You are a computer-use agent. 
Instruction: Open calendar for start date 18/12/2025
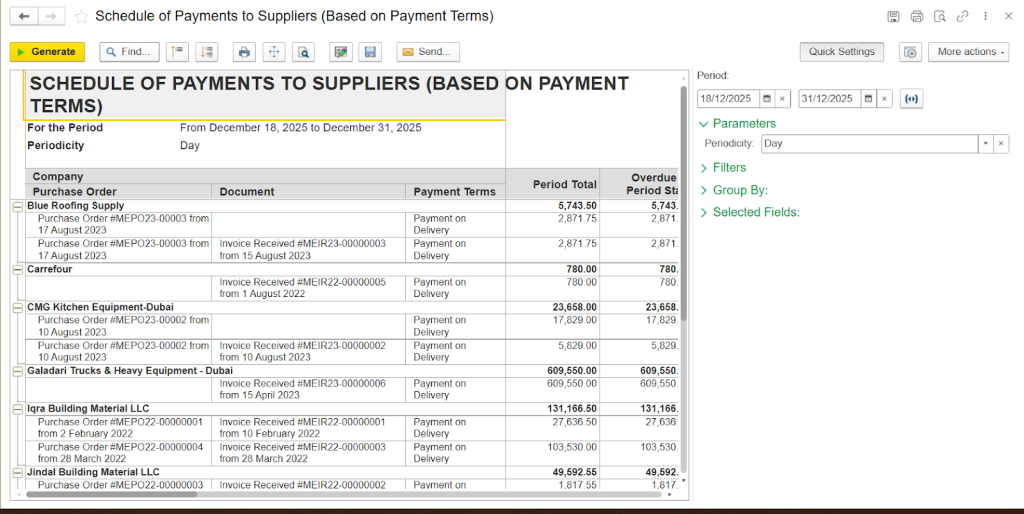767,99
